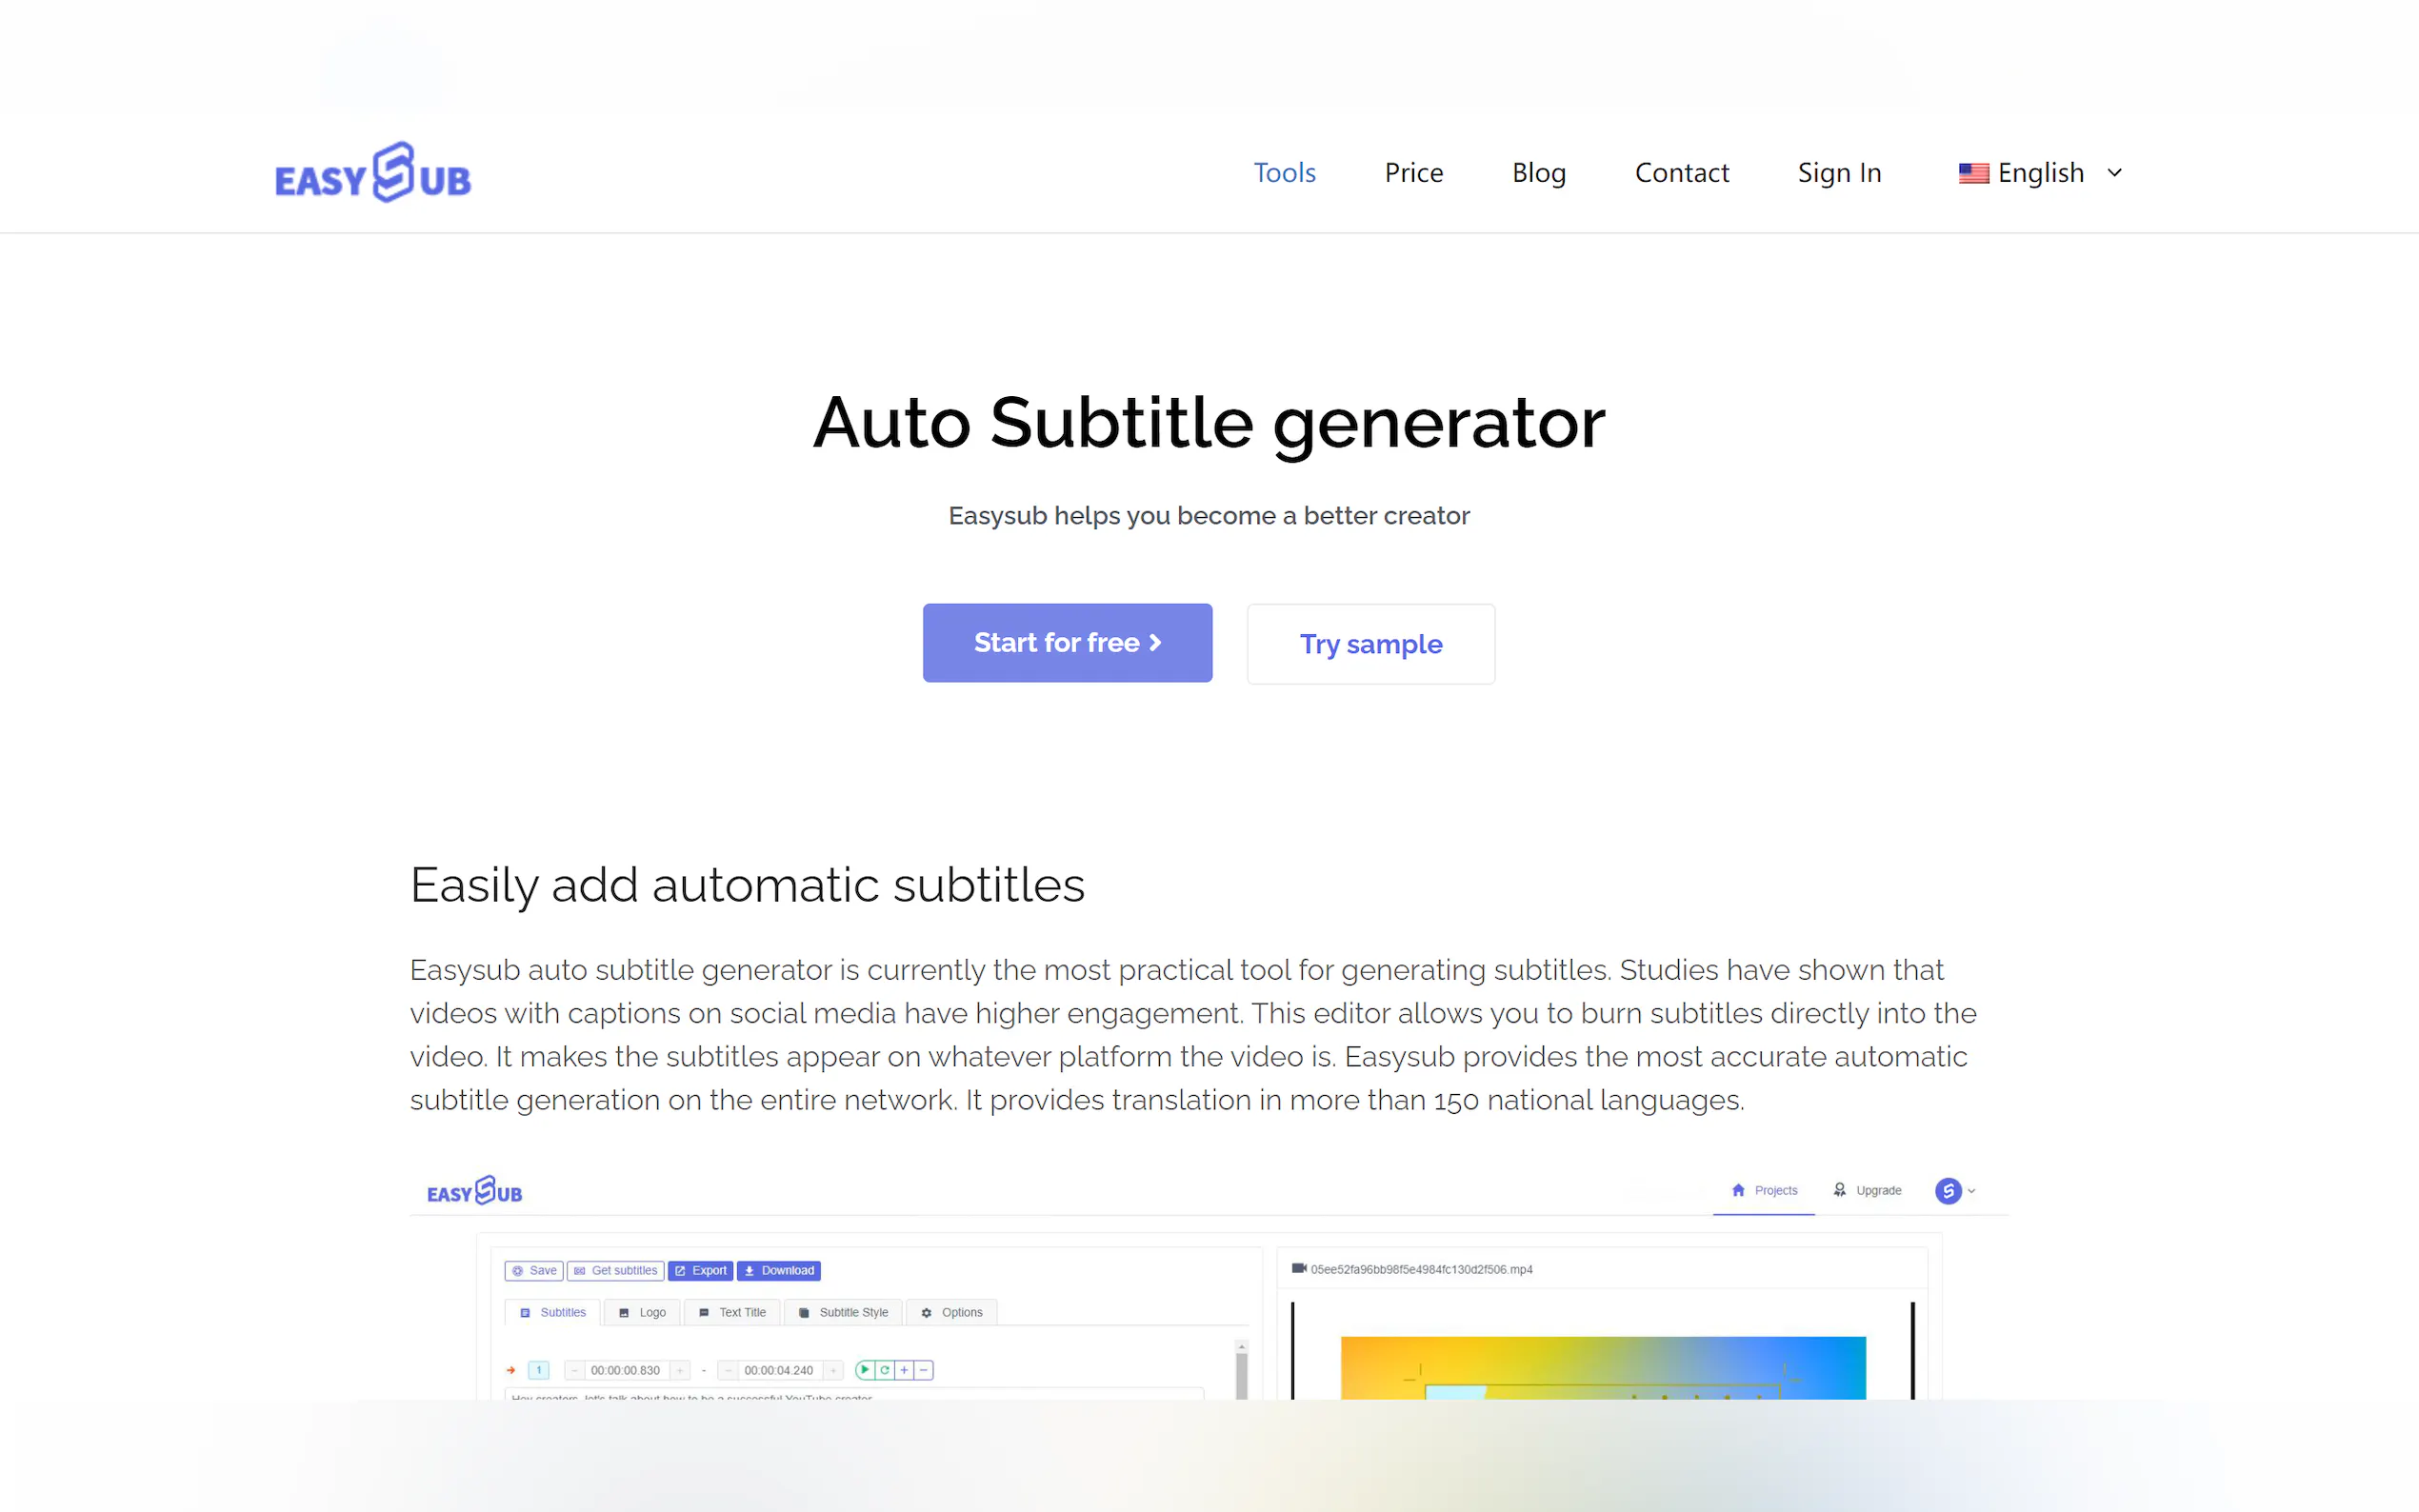Image resolution: width=2419 pixels, height=1512 pixels.
Task: Click the EasySub logo in the header
Action: [373, 173]
